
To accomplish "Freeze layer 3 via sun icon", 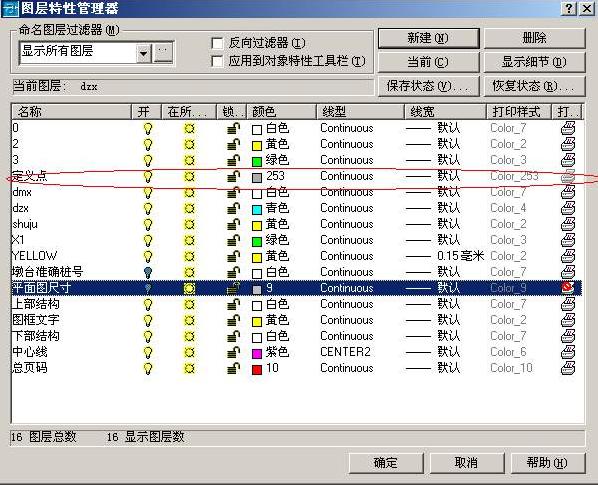I will [189, 161].
